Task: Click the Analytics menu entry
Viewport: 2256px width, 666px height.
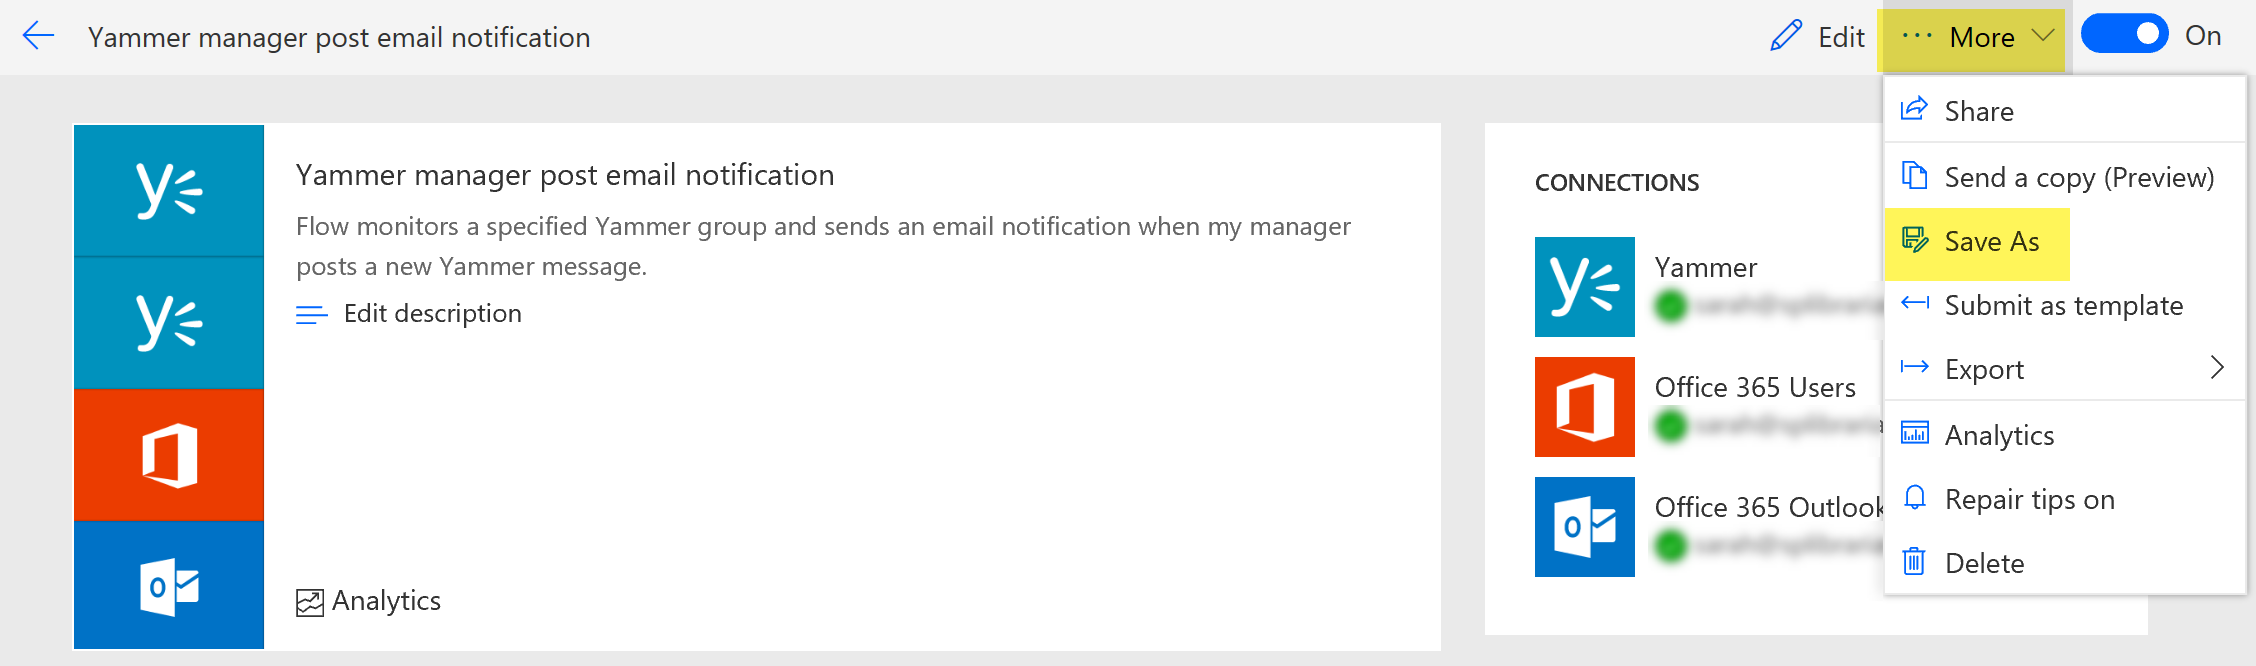Action: pos(1999,435)
